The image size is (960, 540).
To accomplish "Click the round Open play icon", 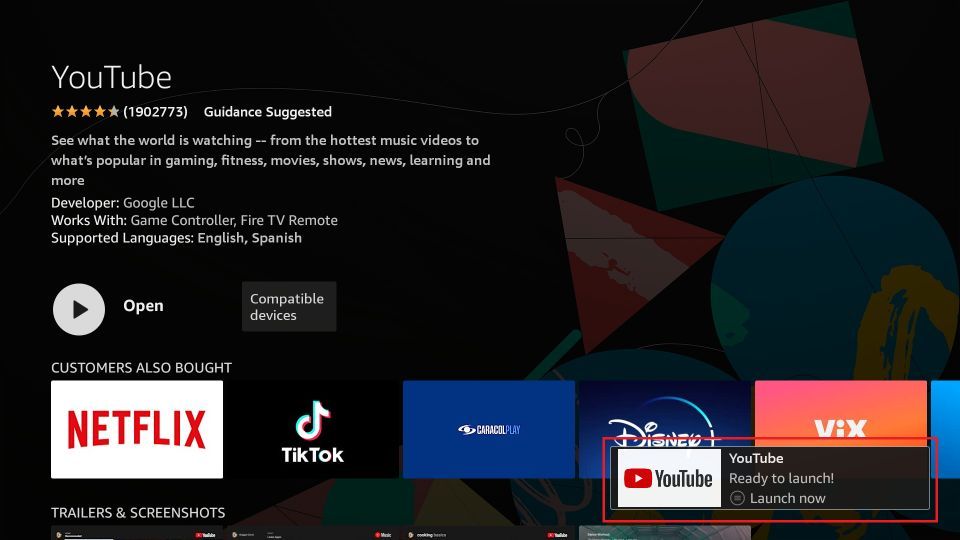I will (78, 309).
